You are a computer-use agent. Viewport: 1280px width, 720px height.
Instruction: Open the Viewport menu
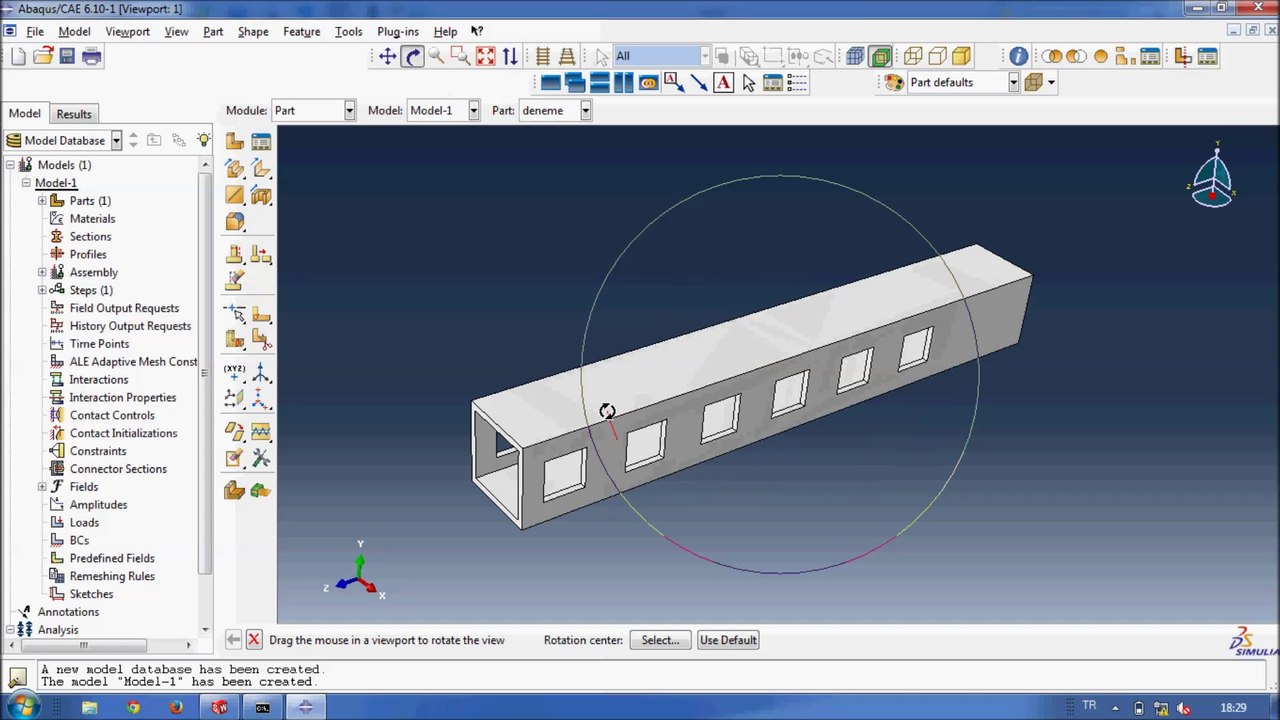[127, 32]
